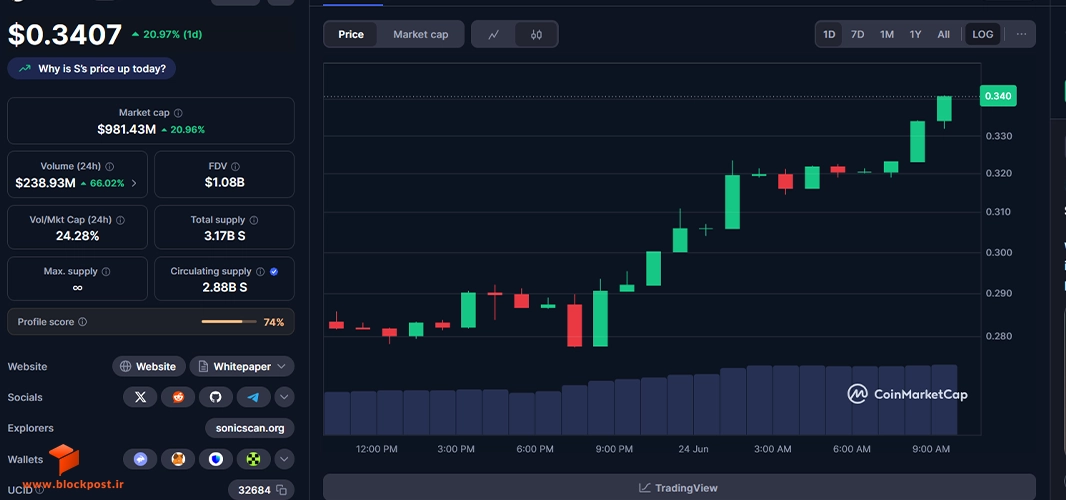Click the MetaMask fox wallet icon
This screenshot has width=1066, height=500.
(x=178, y=459)
